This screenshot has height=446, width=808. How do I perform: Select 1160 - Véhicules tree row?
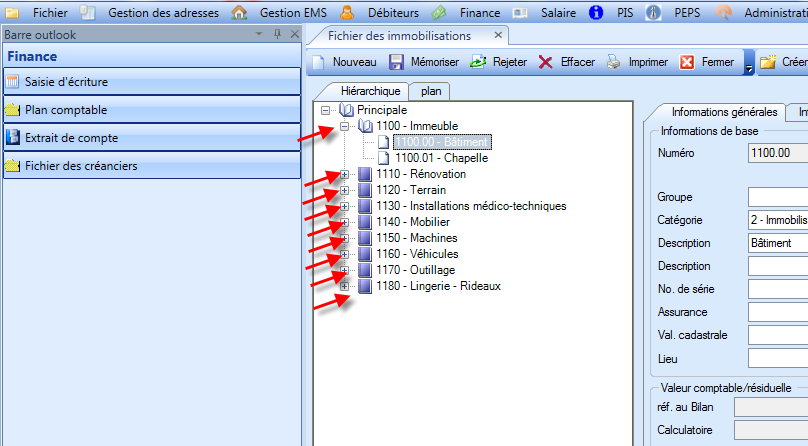coord(417,254)
